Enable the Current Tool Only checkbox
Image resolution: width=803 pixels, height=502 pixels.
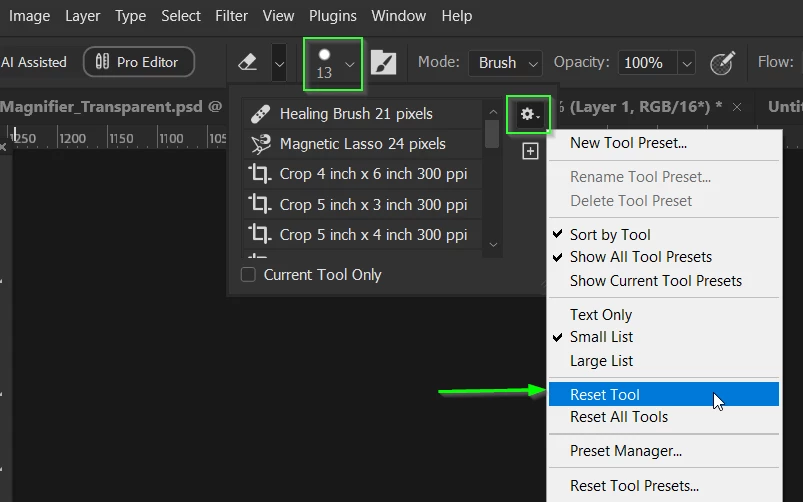pyautogui.click(x=248, y=275)
